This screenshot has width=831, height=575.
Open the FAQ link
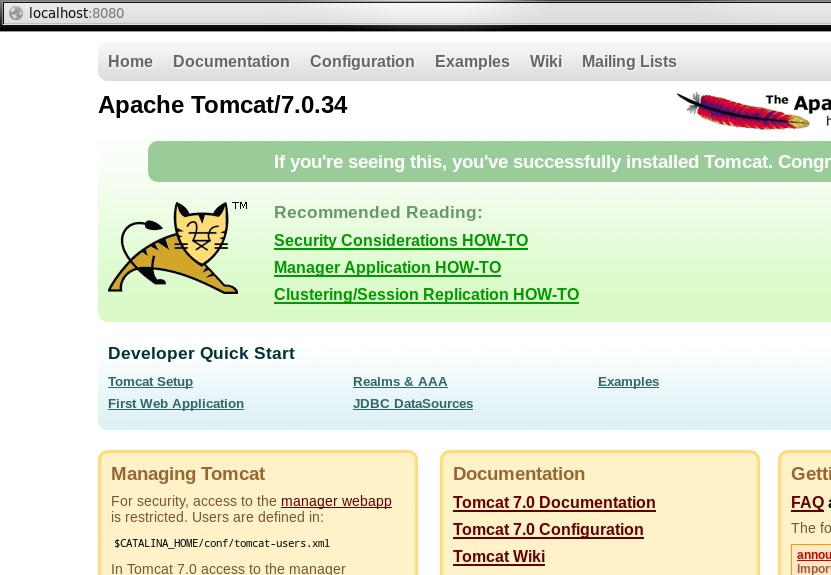[807, 502]
